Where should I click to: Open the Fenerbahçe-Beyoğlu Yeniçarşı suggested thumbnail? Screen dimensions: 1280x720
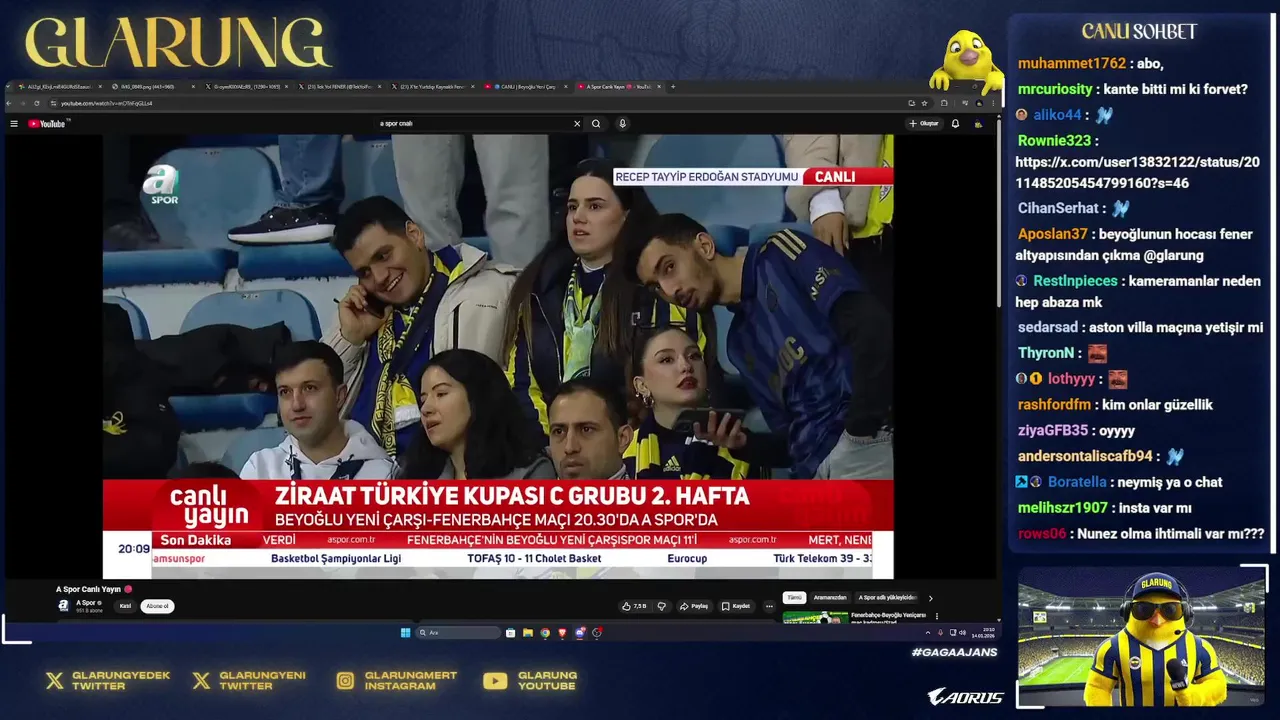(x=815, y=617)
